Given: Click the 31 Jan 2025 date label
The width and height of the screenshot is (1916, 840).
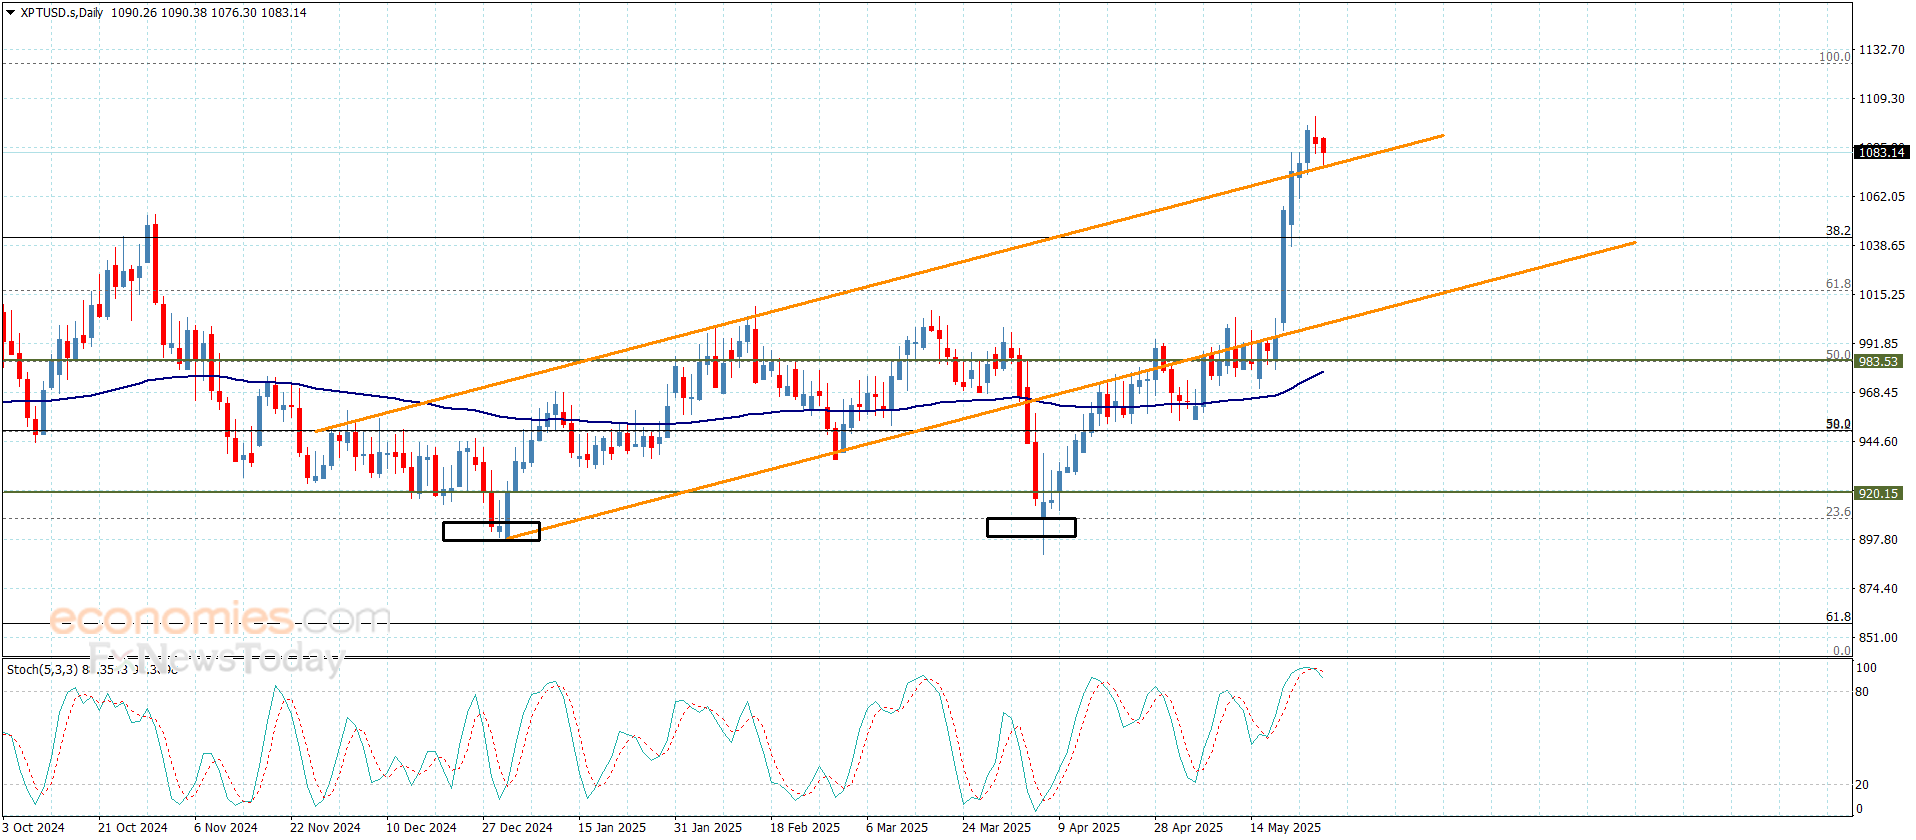Looking at the screenshot, I should point(708,827).
